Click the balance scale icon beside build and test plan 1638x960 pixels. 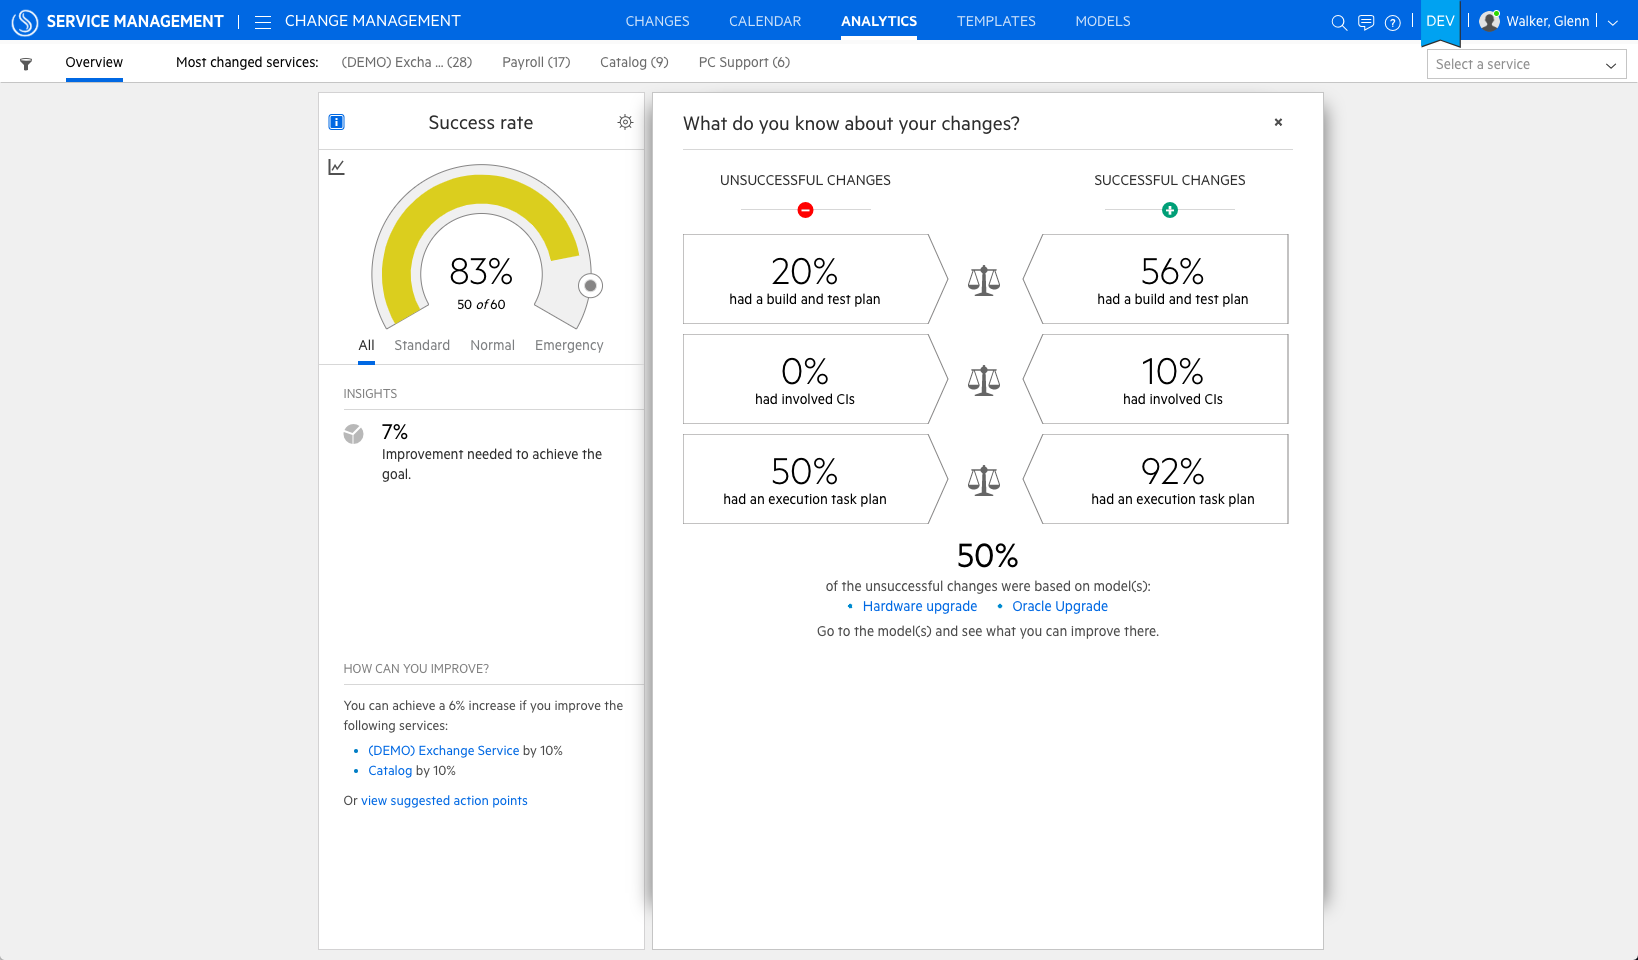point(984,279)
